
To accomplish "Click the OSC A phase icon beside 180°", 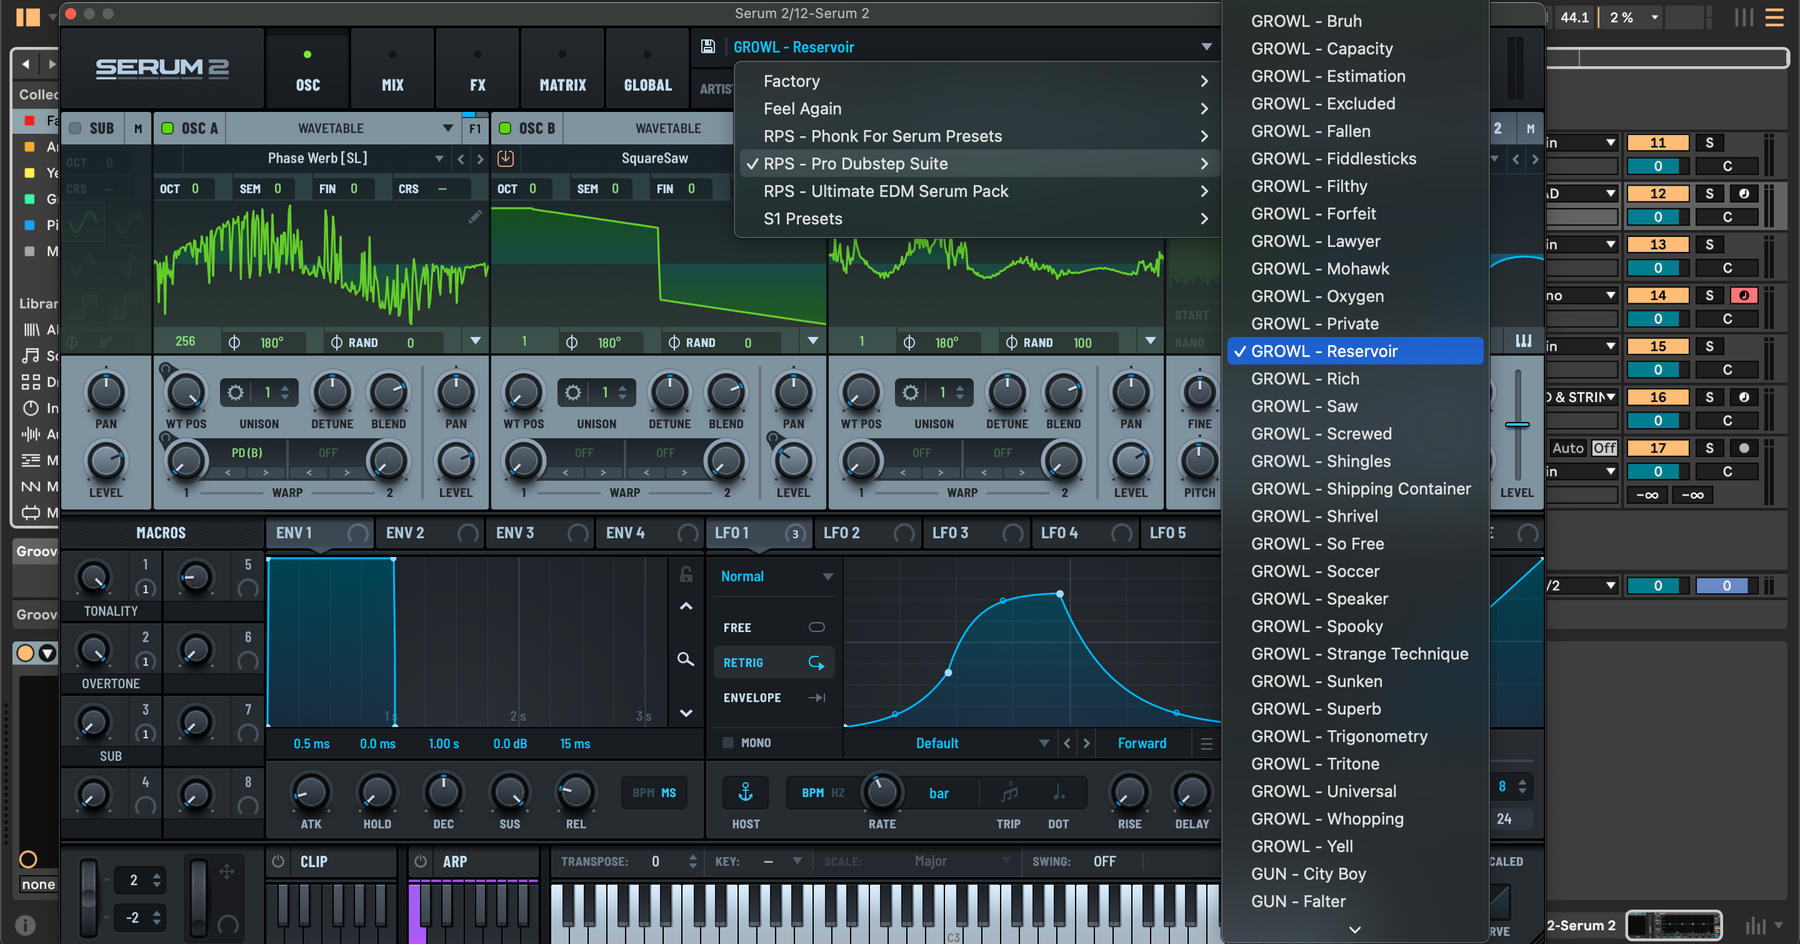I will (234, 342).
